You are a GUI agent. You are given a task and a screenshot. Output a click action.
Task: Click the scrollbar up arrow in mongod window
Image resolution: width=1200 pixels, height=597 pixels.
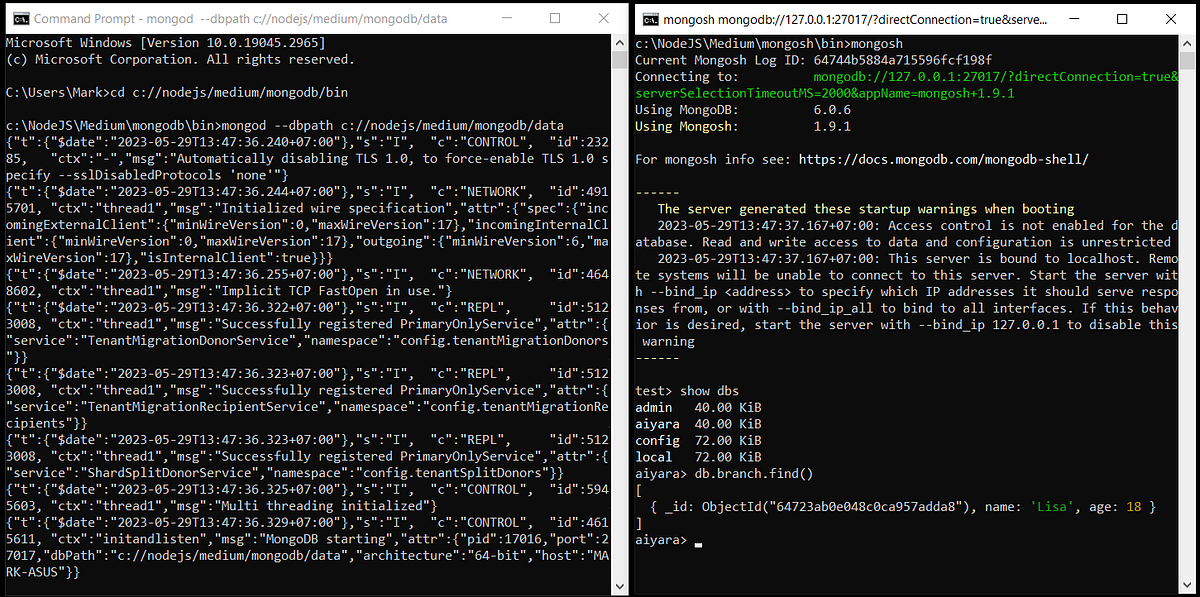(x=619, y=40)
